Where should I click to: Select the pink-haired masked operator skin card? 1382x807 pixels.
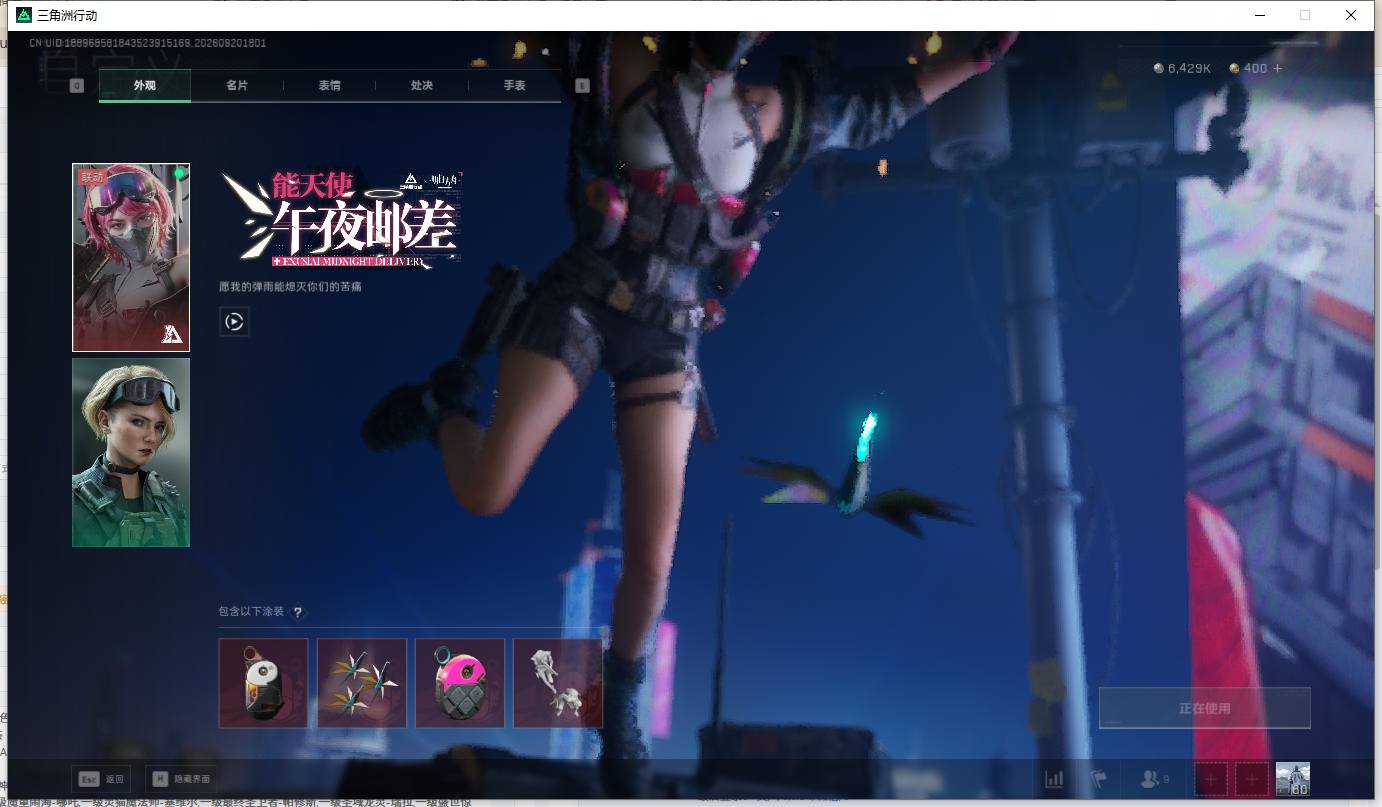click(x=131, y=257)
